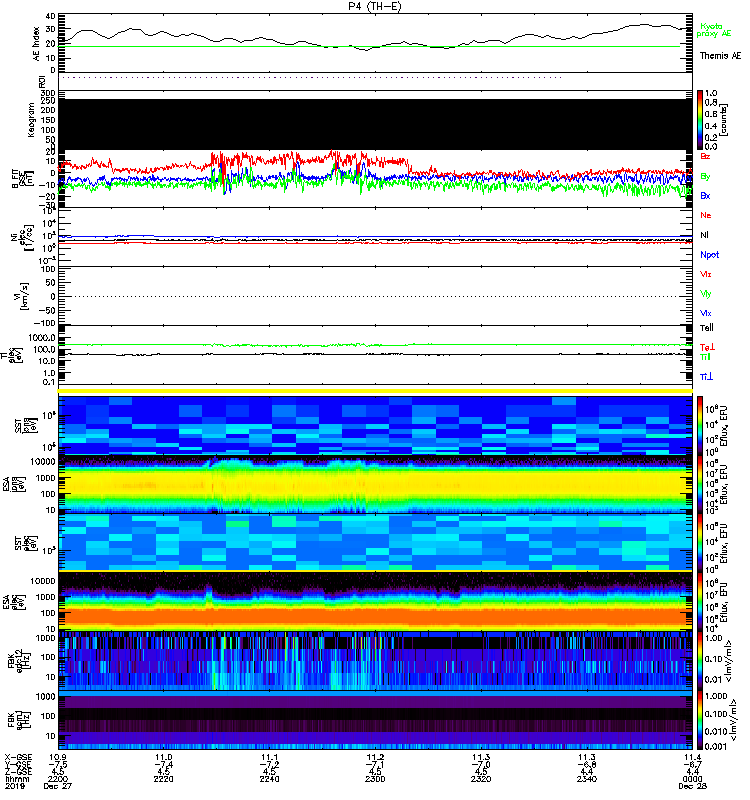Screen dimensions: 750x800
Task: Select the red Te⊥ legend label
Action: click(707, 347)
